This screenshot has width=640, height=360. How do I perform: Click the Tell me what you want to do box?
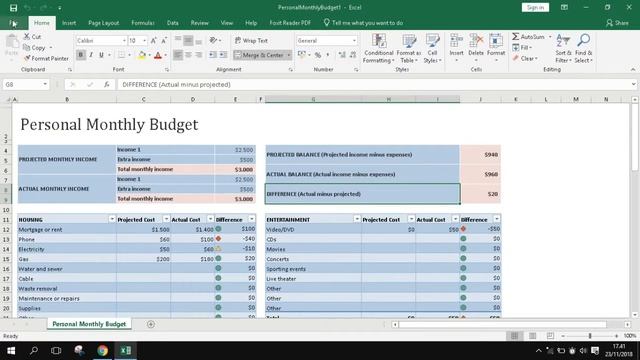coord(363,23)
